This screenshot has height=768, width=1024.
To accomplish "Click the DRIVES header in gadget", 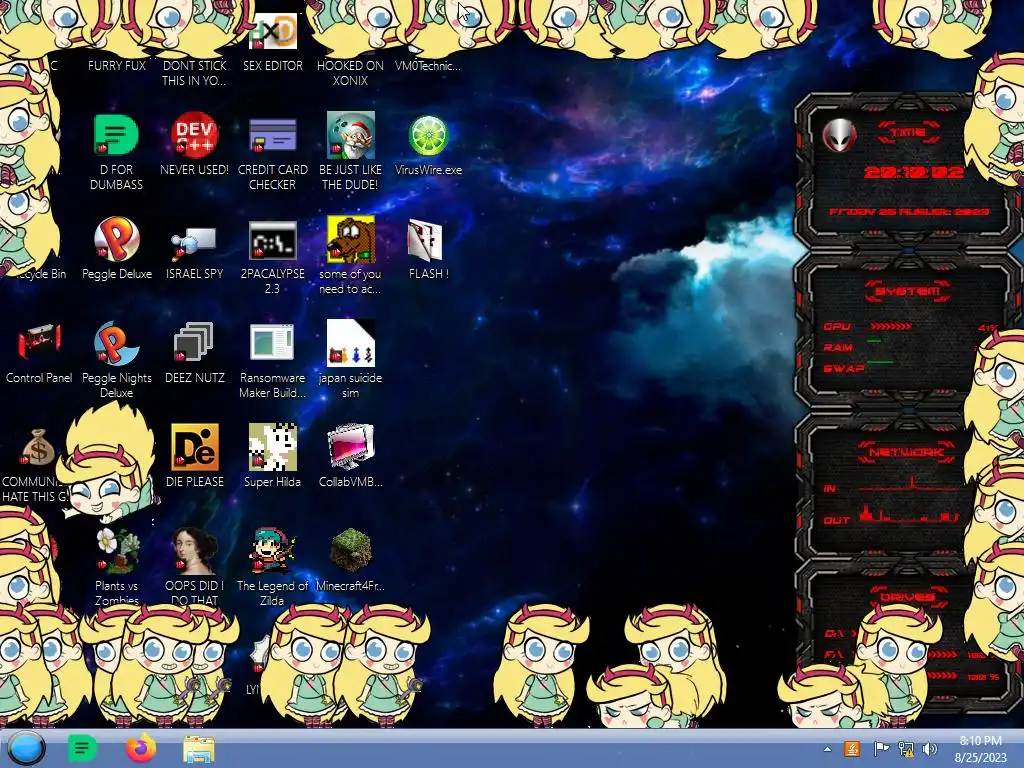I will 907,597.
